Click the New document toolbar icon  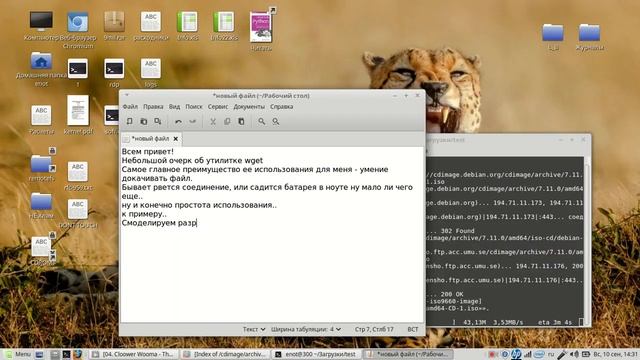click(x=129, y=121)
